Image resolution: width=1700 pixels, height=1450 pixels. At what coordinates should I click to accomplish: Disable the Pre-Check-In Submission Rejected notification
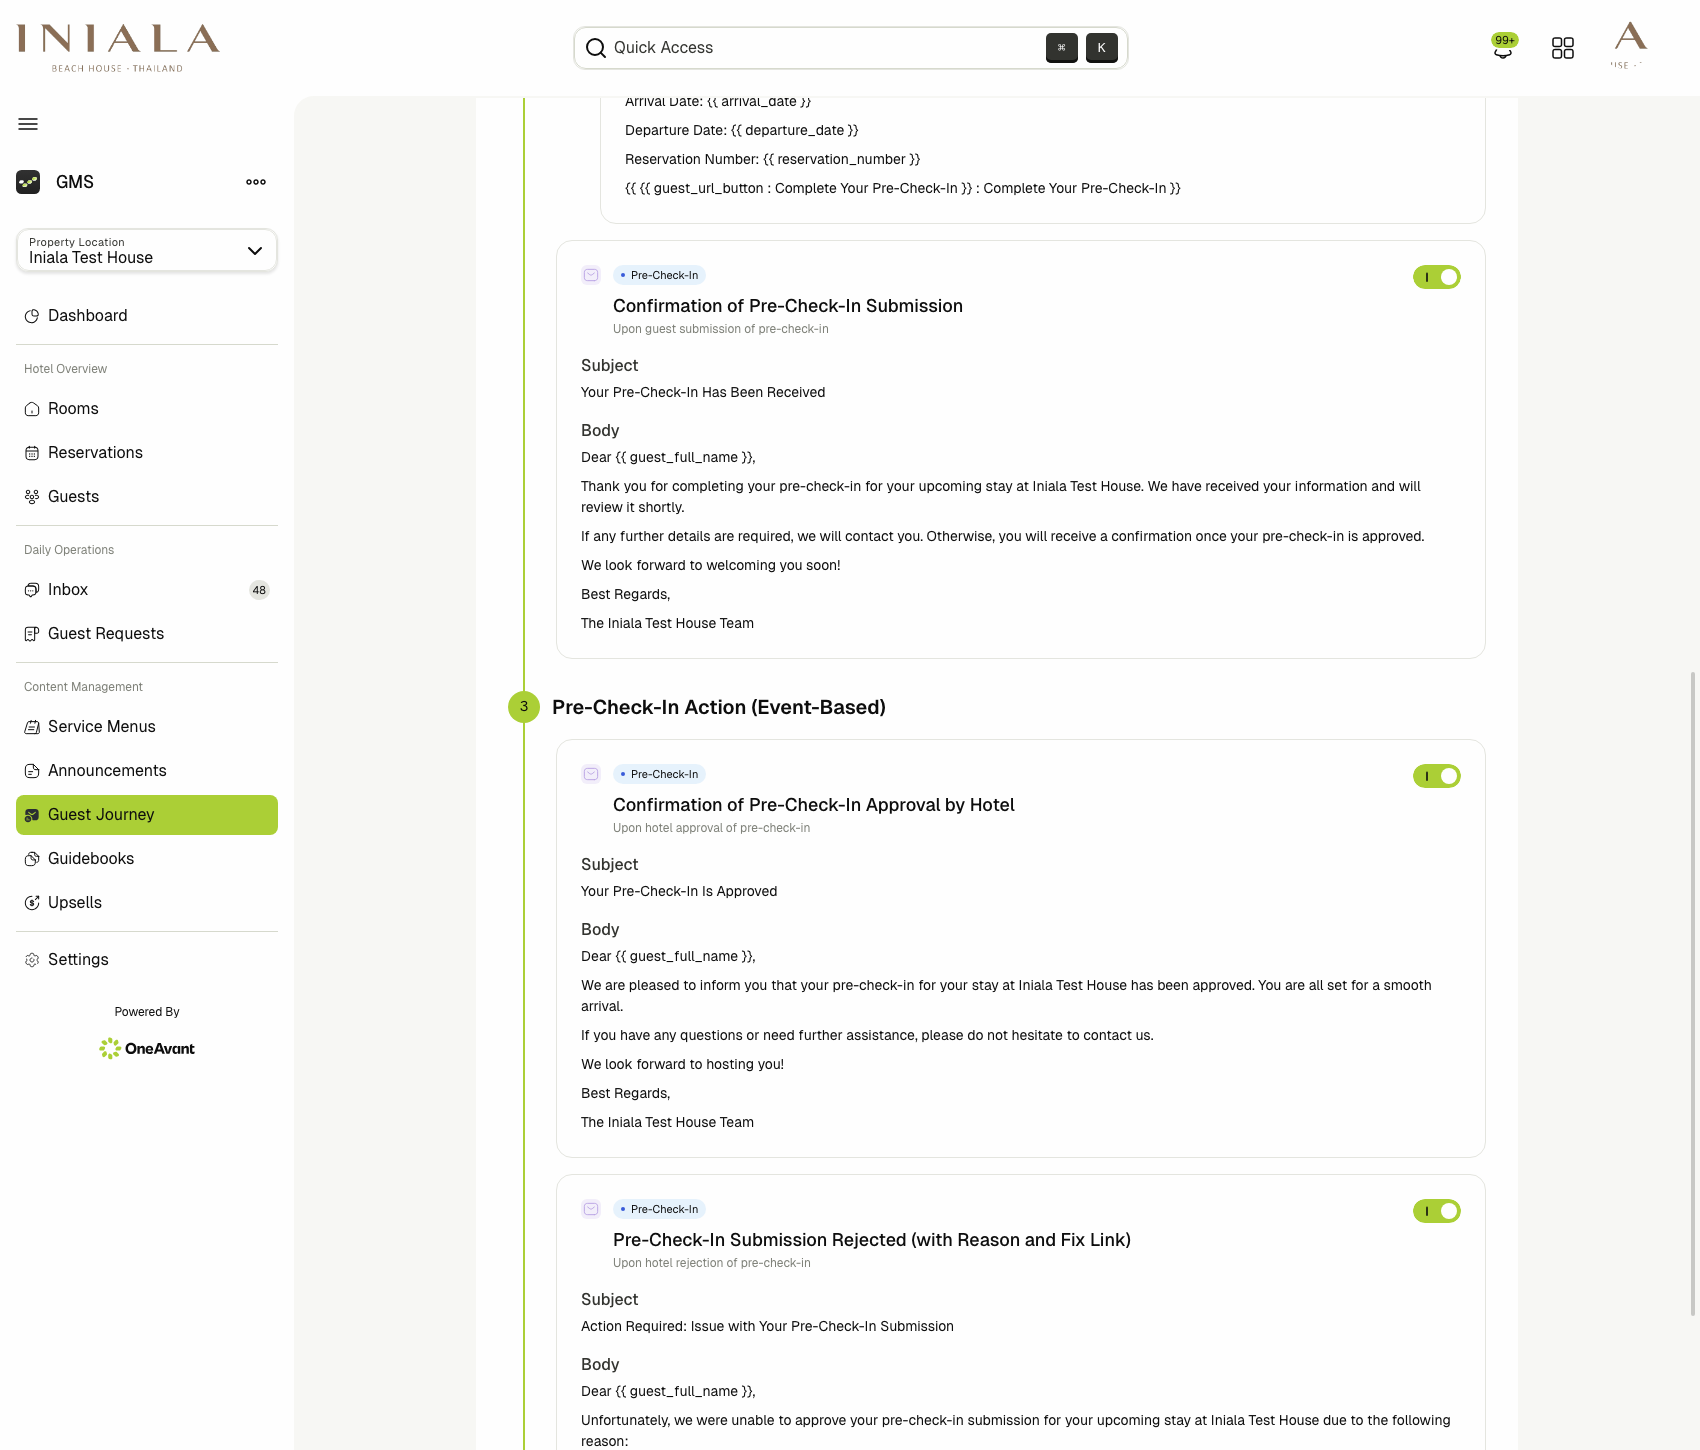pos(1437,1211)
